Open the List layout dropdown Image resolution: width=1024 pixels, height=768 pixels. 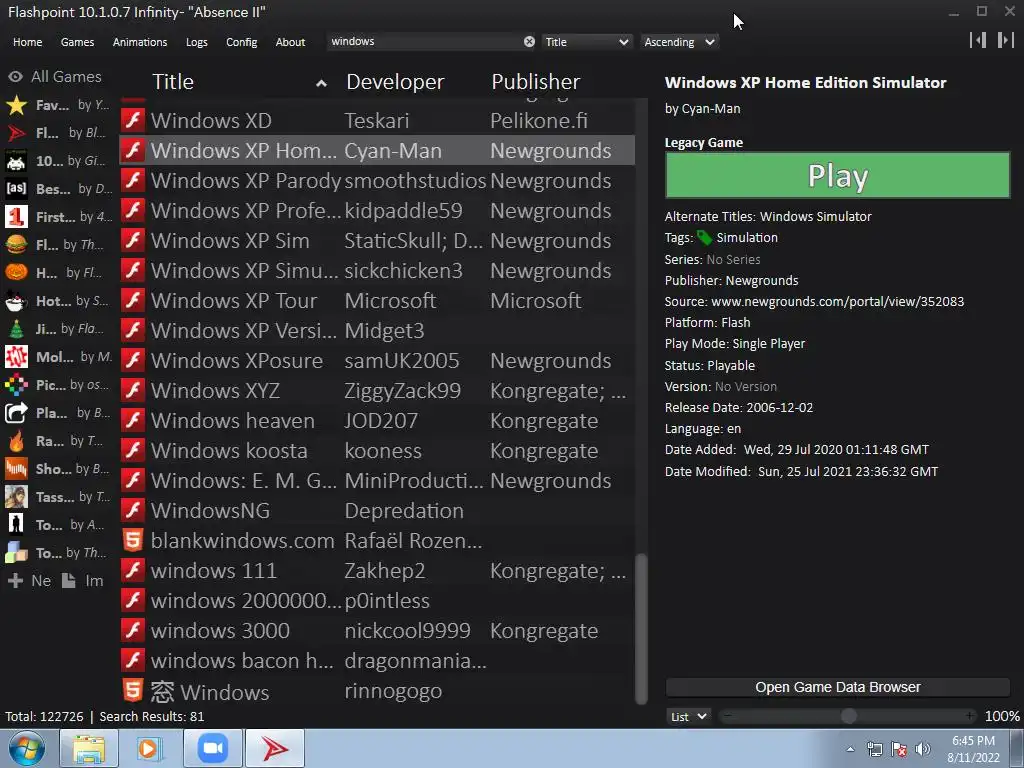(688, 716)
